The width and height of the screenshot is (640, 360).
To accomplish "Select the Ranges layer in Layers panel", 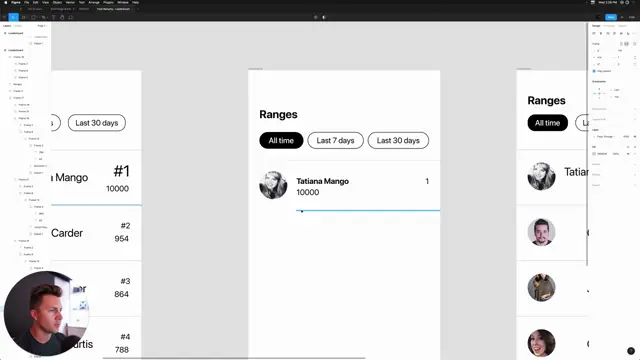I will click(x=18, y=84).
